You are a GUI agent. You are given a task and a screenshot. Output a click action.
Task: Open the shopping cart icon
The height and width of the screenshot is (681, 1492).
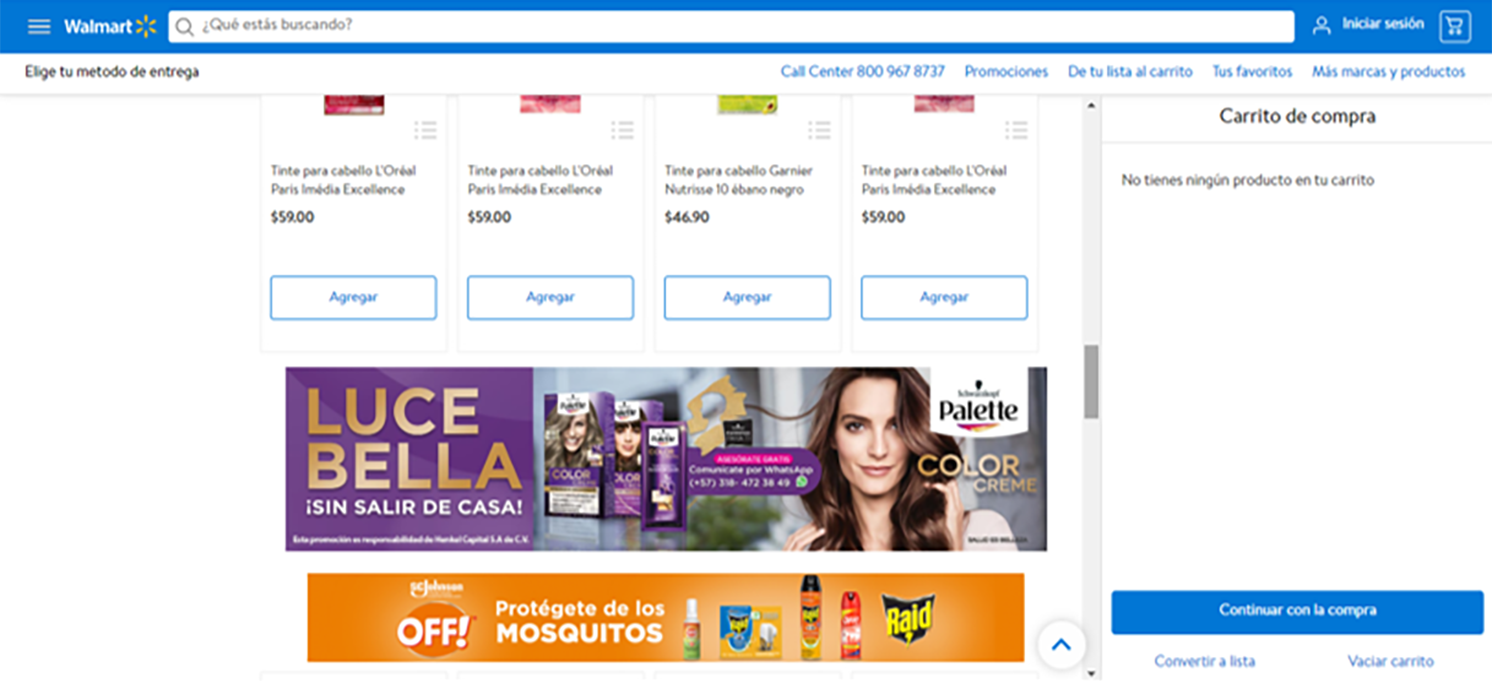click(x=1455, y=26)
